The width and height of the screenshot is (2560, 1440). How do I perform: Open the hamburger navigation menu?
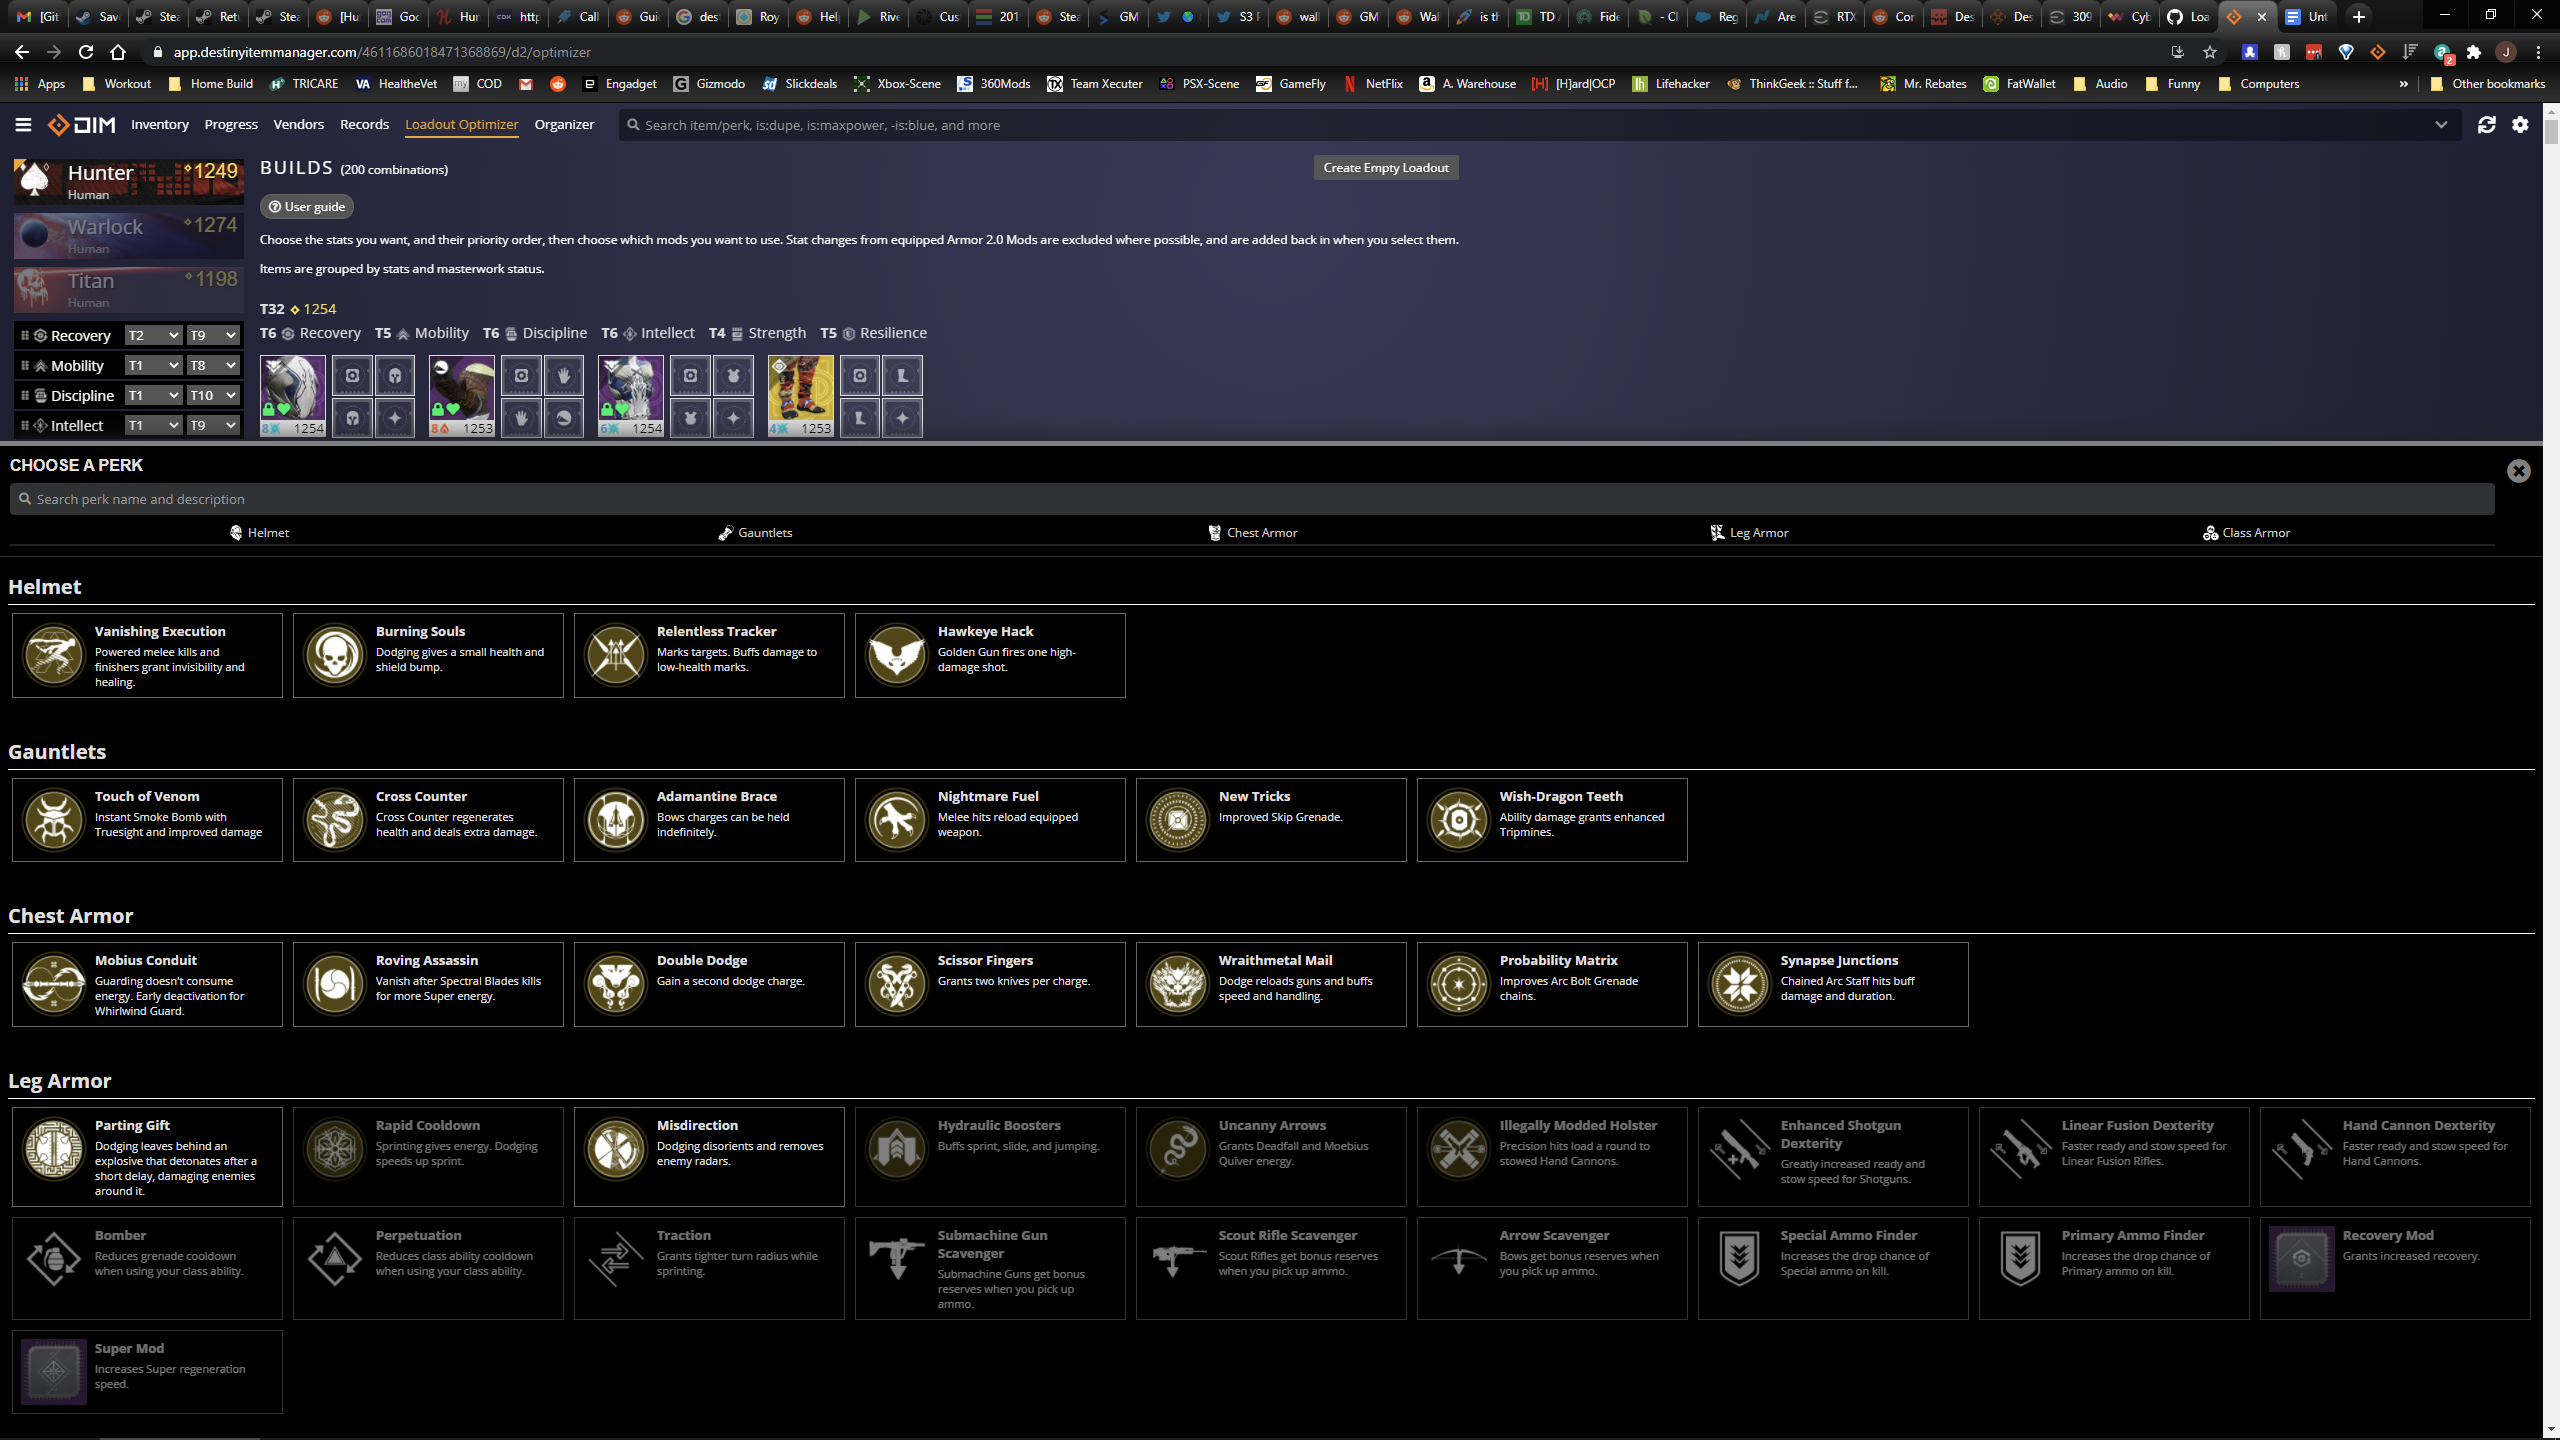click(x=22, y=124)
